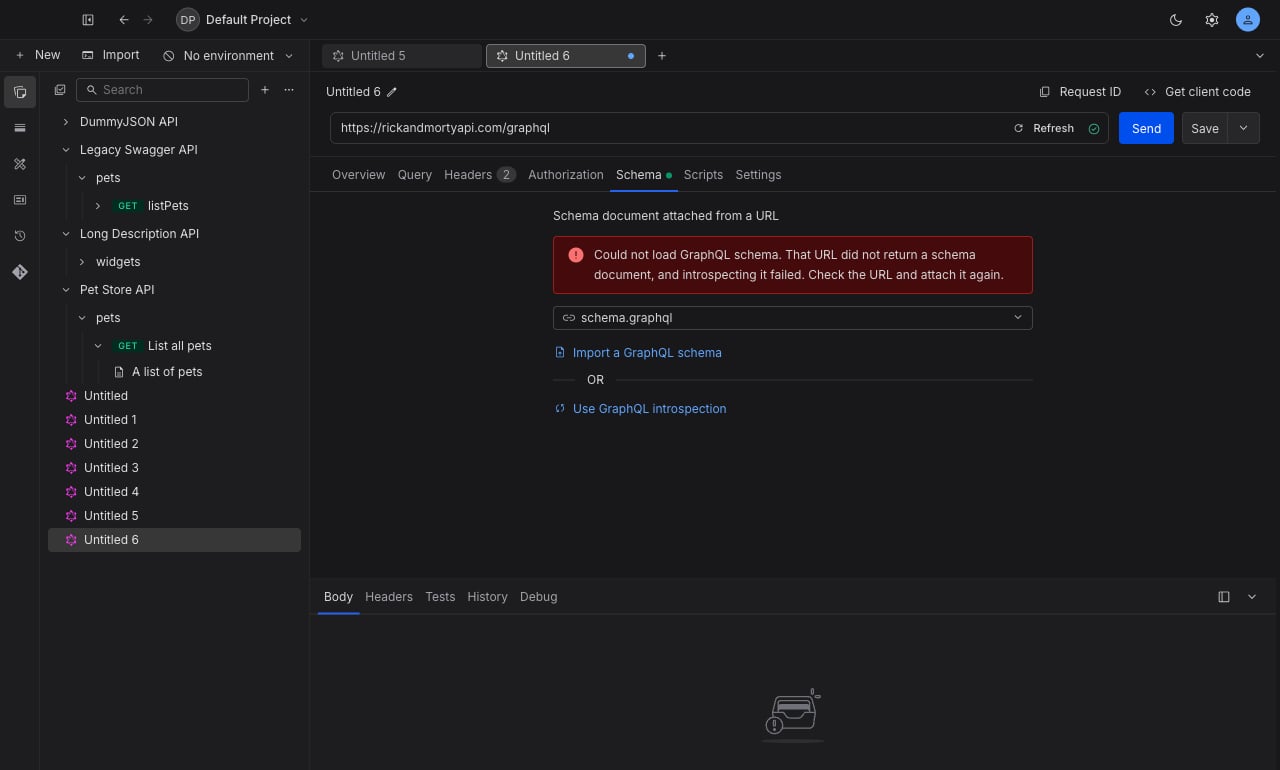Screen dimensions: 1280x770
Task: Collapse the List all pets request
Action: tap(98, 346)
